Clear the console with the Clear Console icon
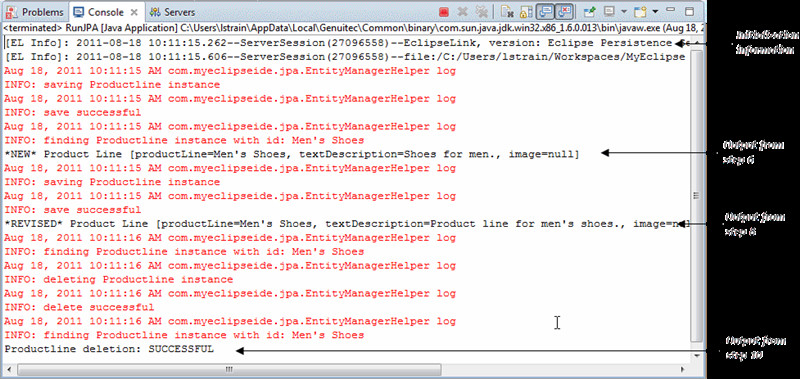This screenshot has width=800, height=379. point(507,12)
